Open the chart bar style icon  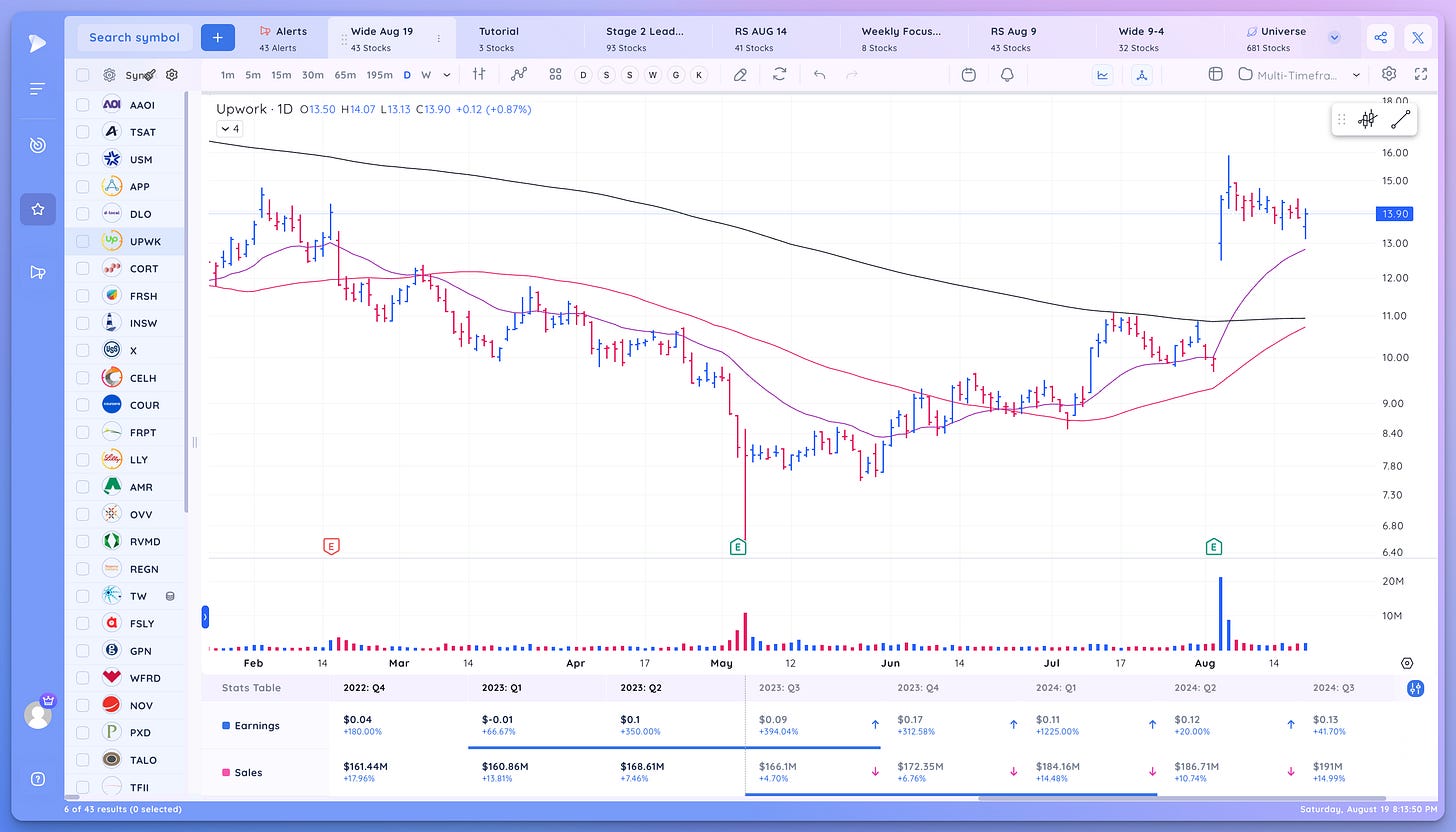point(479,74)
